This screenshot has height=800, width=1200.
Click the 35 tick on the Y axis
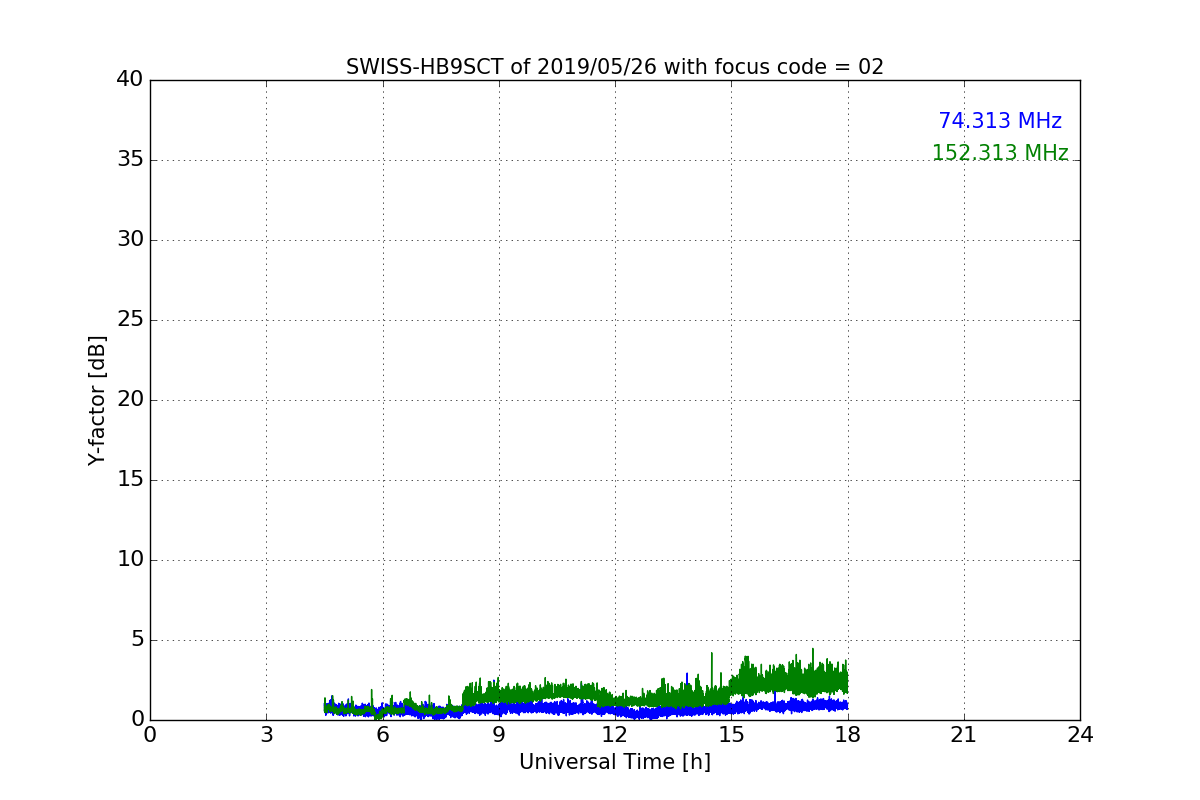coord(130,160)
